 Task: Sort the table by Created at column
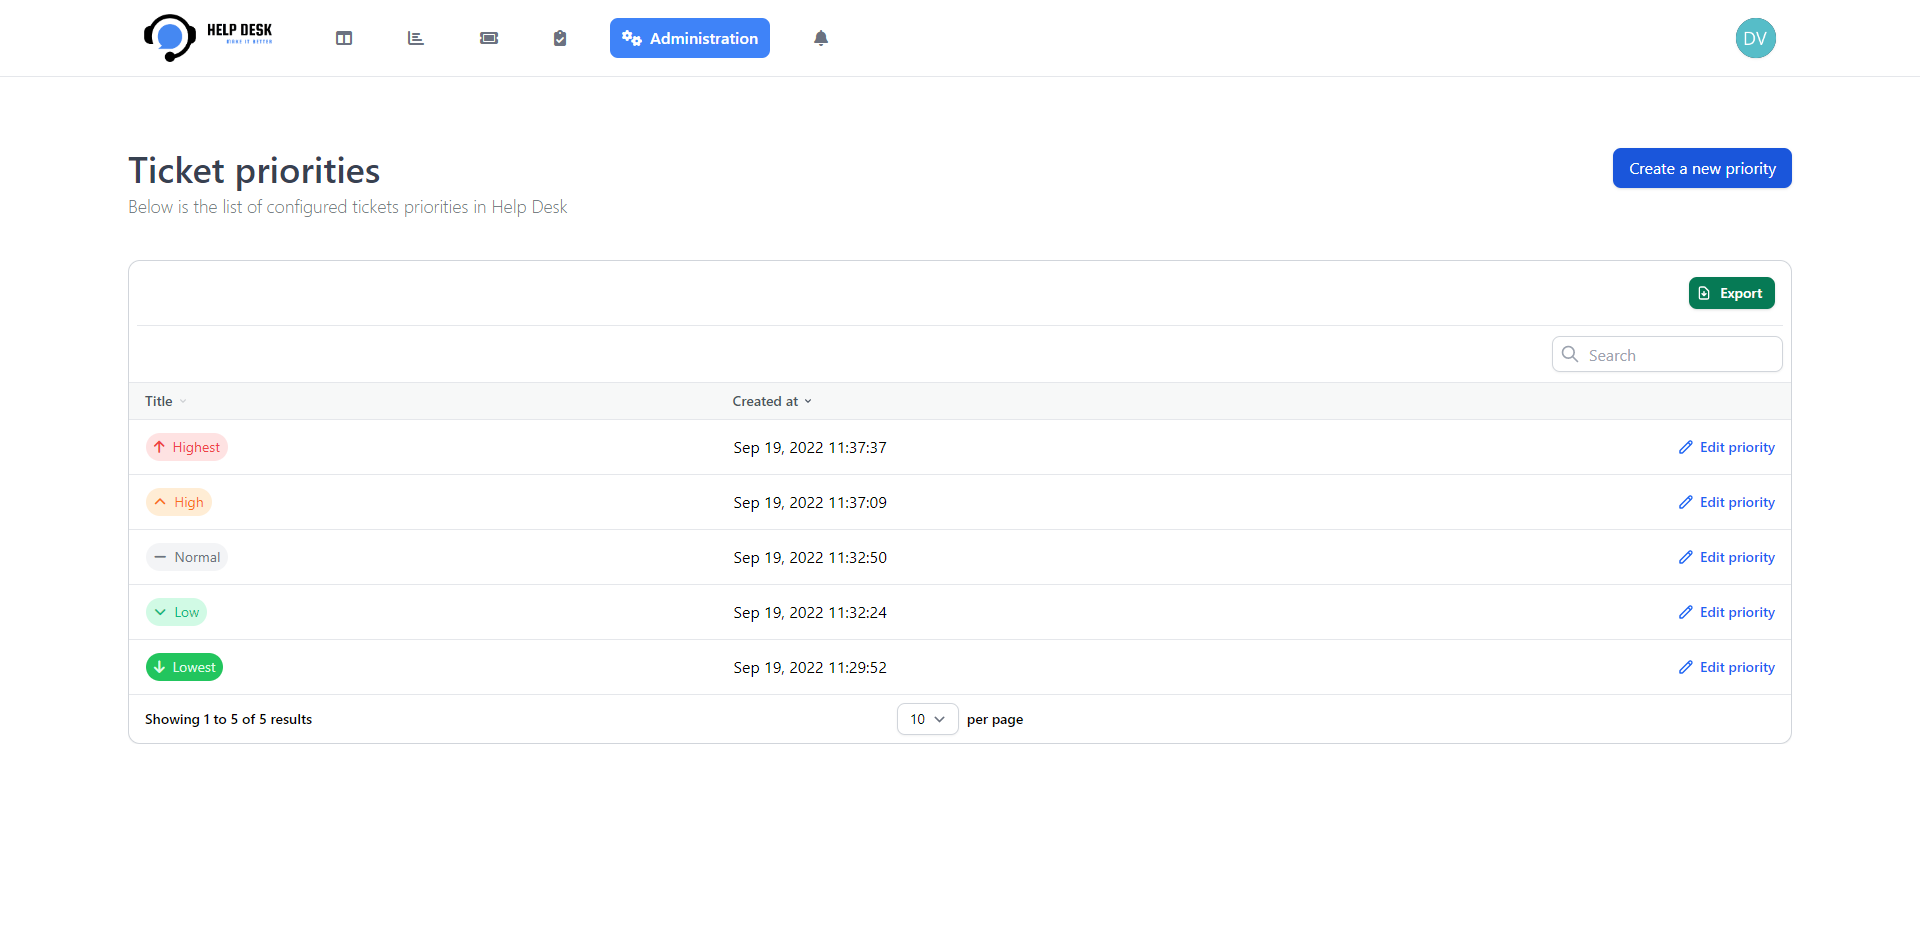click(772, 401)
